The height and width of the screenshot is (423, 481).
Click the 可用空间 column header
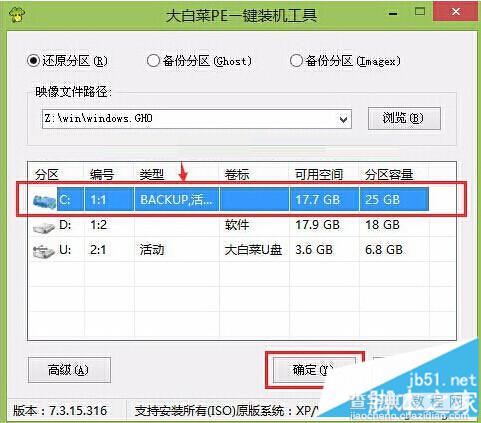click(x=319, y=174)
